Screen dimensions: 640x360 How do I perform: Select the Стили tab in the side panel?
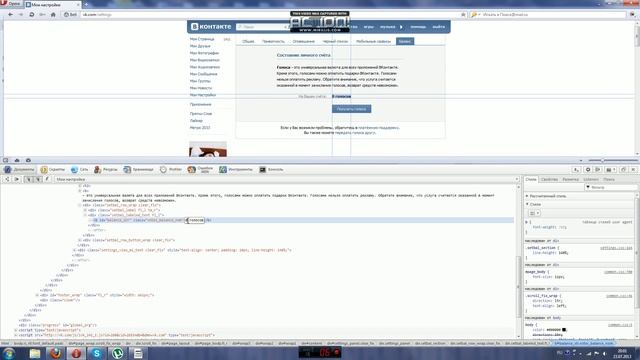point(531,179)
